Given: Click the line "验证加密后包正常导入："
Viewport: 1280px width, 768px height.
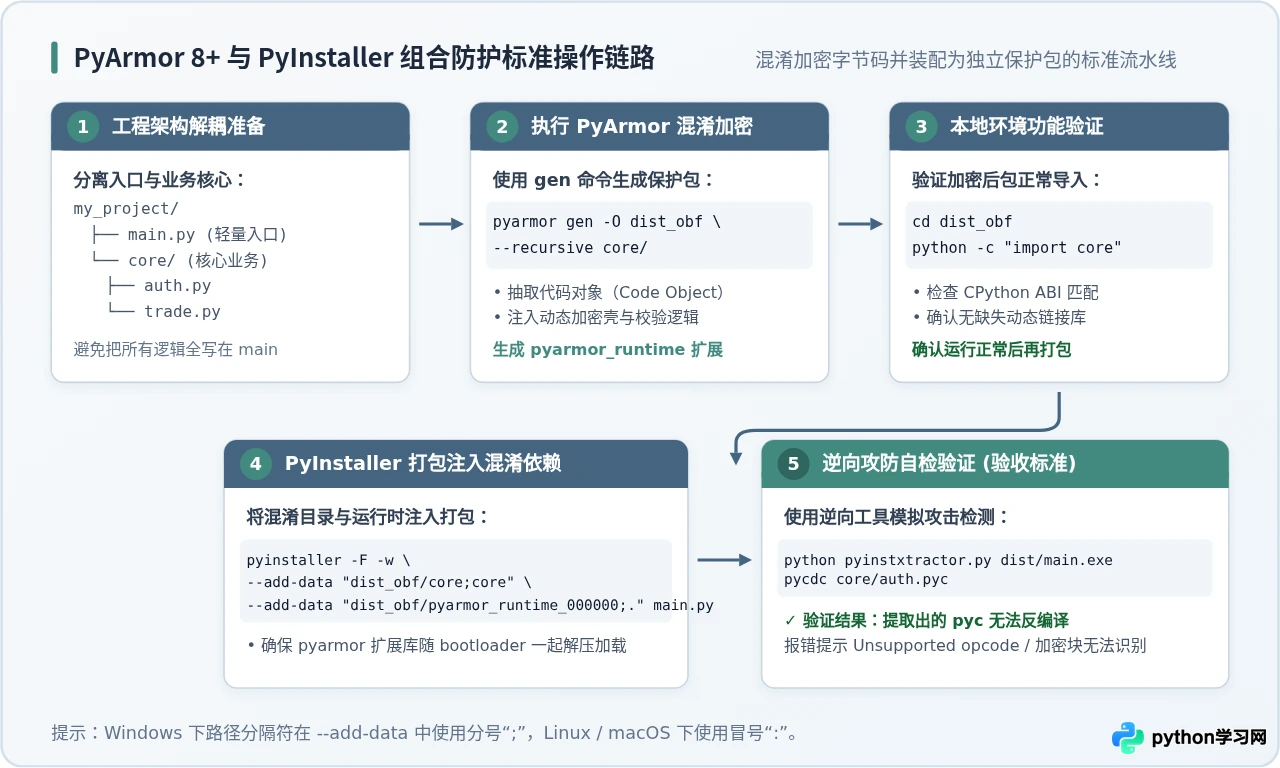Looking at the screenshot, I should tap(1007, 180).
